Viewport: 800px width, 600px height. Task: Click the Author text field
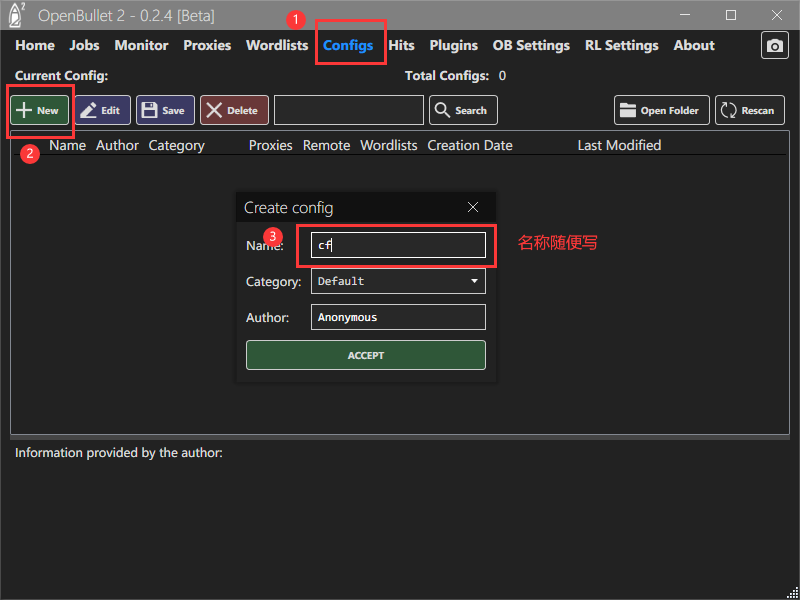tap(398, 317)
